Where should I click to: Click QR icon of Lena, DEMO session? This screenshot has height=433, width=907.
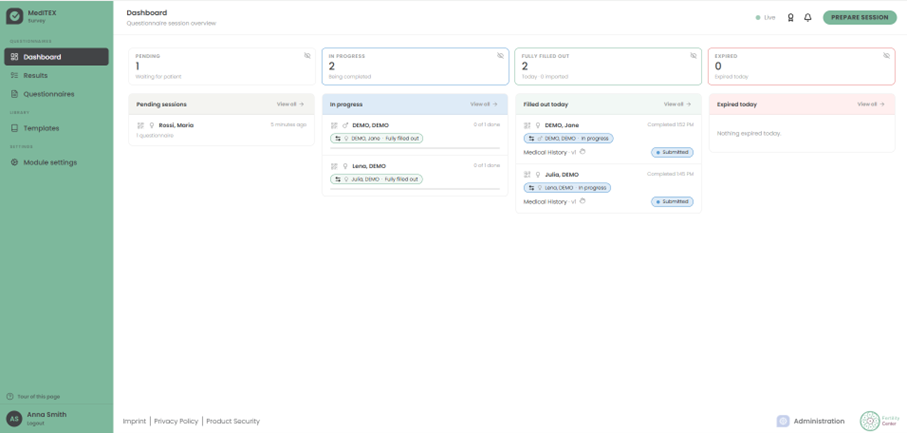(x=334, y=166)
